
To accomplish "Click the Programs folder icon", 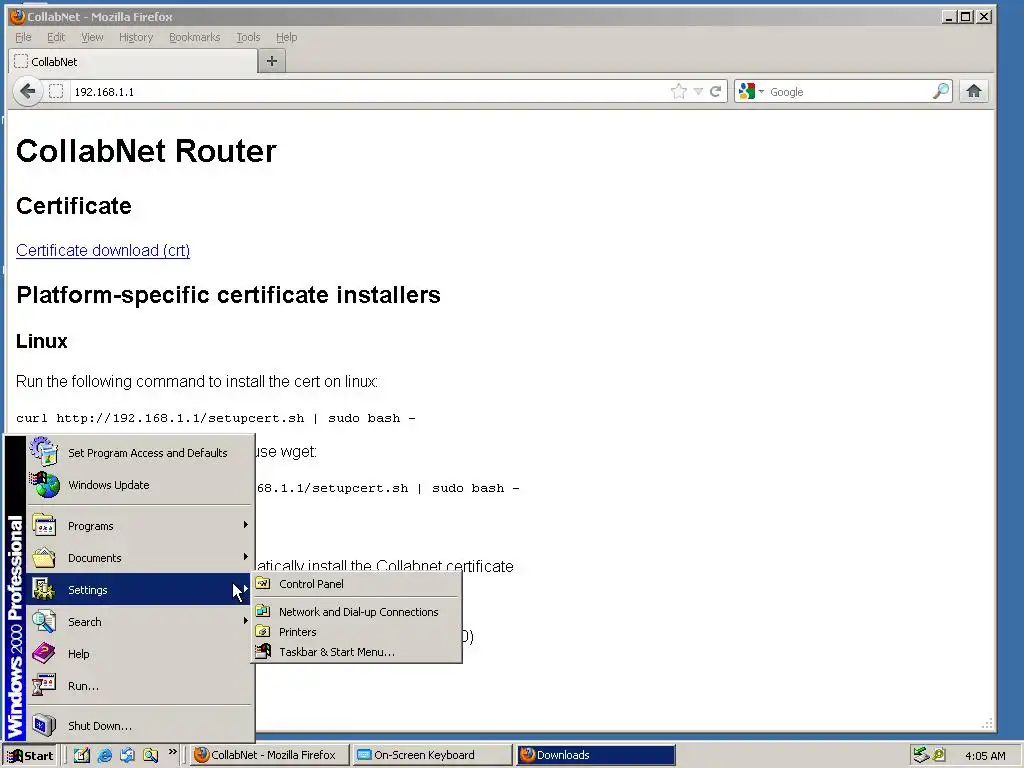I will click(x=44, y=526).
